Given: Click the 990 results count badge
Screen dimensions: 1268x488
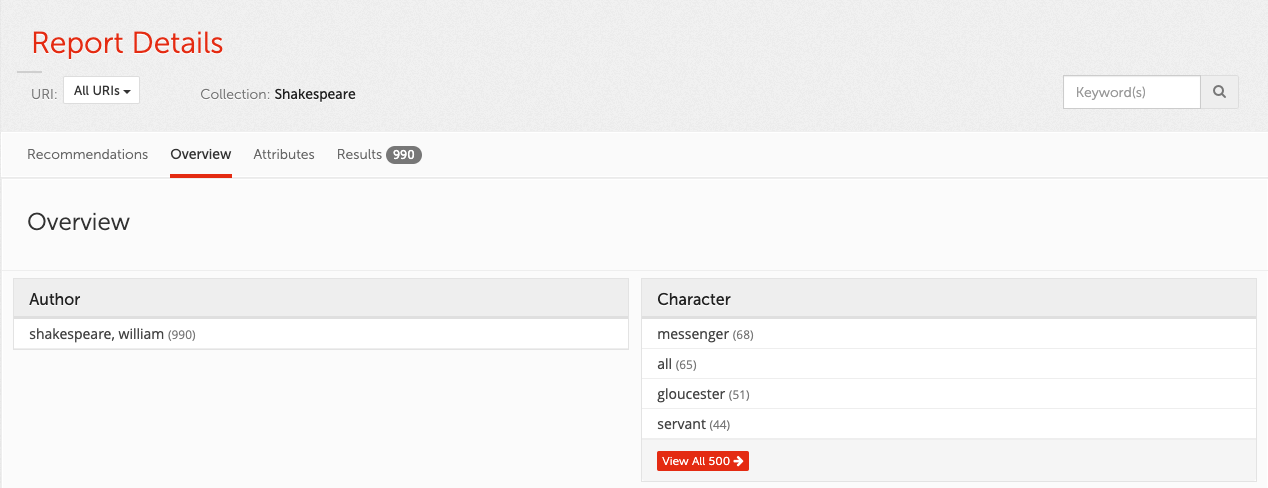Looking at the screenshot, I should pos(404,155).
